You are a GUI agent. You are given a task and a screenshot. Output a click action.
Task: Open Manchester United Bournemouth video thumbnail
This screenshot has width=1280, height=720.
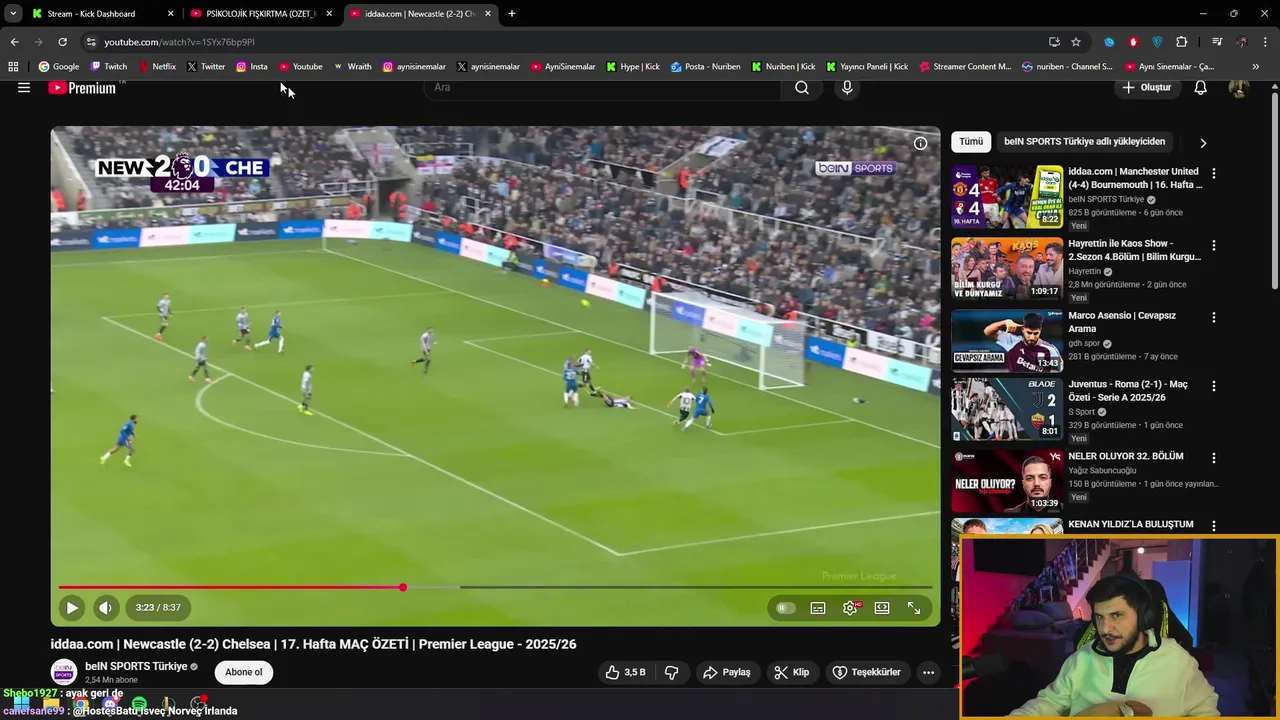[1007, 197]
